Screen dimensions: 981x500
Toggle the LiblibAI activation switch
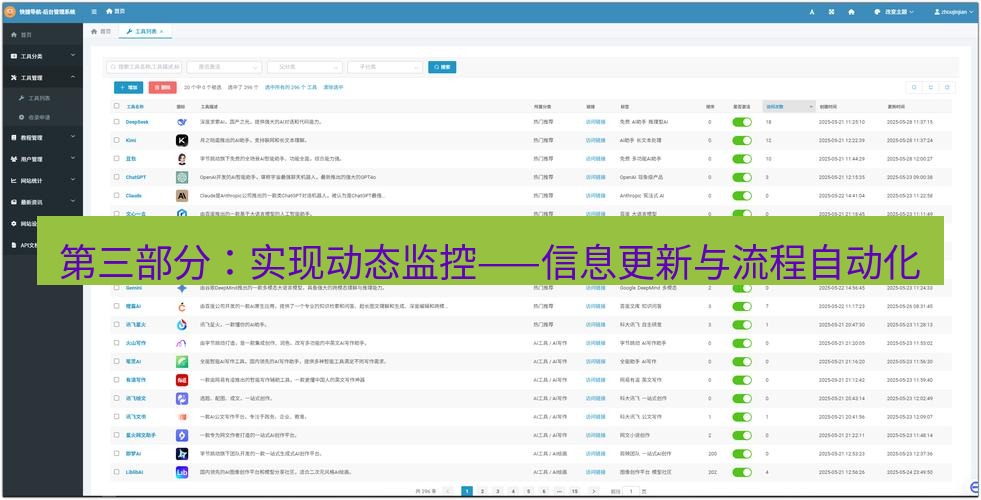tap(742, 472)
